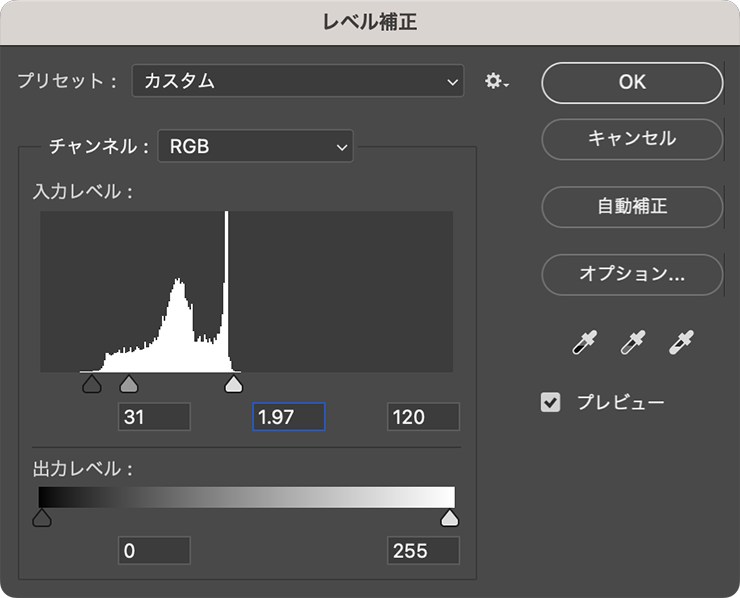
Task: Select the gray point eyedropper
Action: pos(633,343)
